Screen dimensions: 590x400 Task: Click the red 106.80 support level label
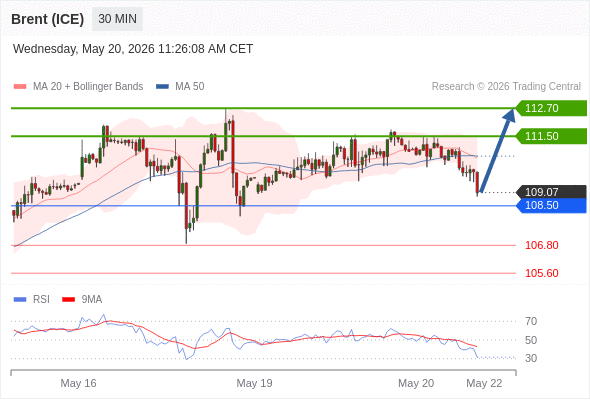point(541,245)
